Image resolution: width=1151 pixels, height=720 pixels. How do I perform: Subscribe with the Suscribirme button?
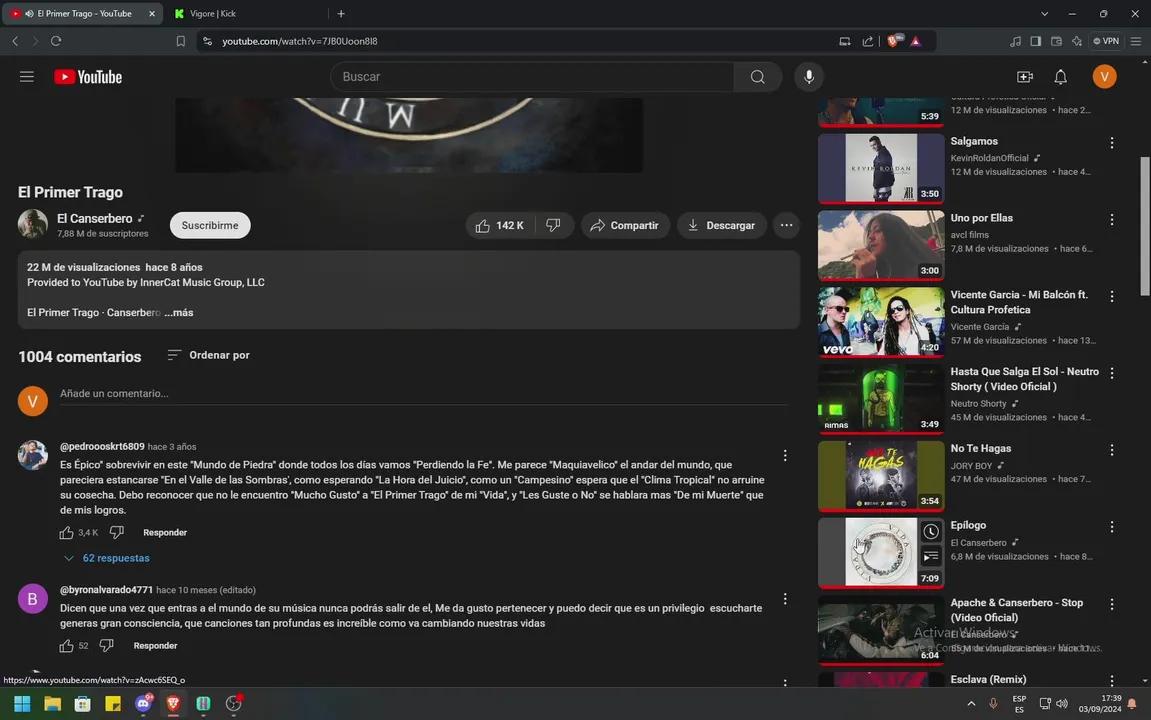click(210, 225)
